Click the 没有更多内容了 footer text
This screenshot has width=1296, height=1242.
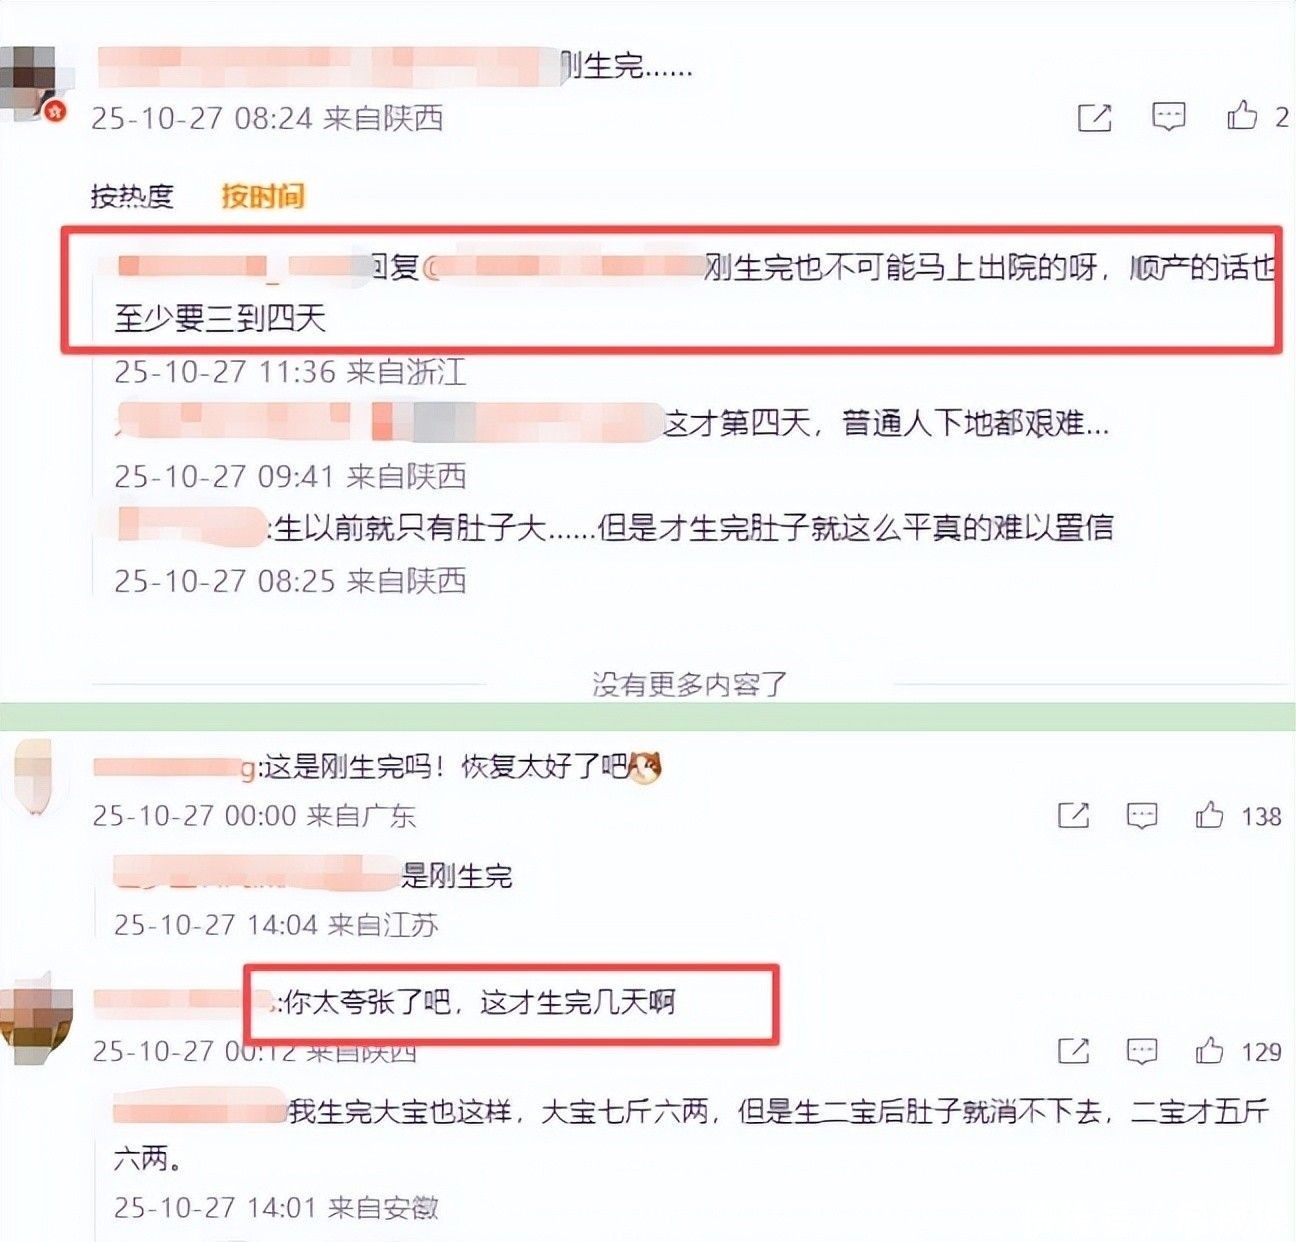point(690,685)
